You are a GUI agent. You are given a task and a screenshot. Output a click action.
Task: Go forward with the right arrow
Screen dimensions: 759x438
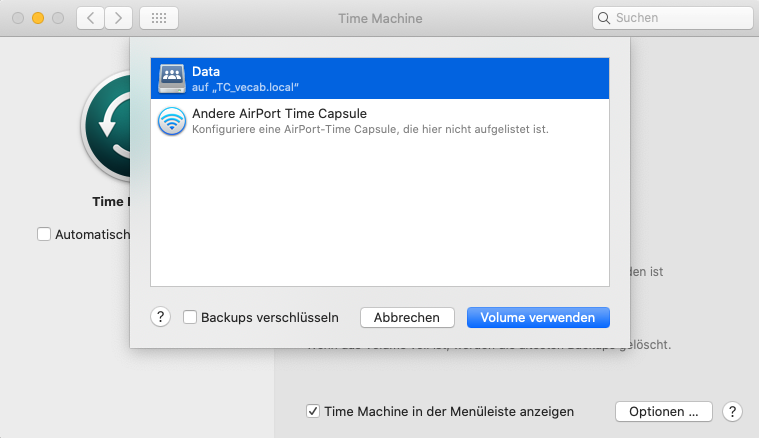click(119, 18)
